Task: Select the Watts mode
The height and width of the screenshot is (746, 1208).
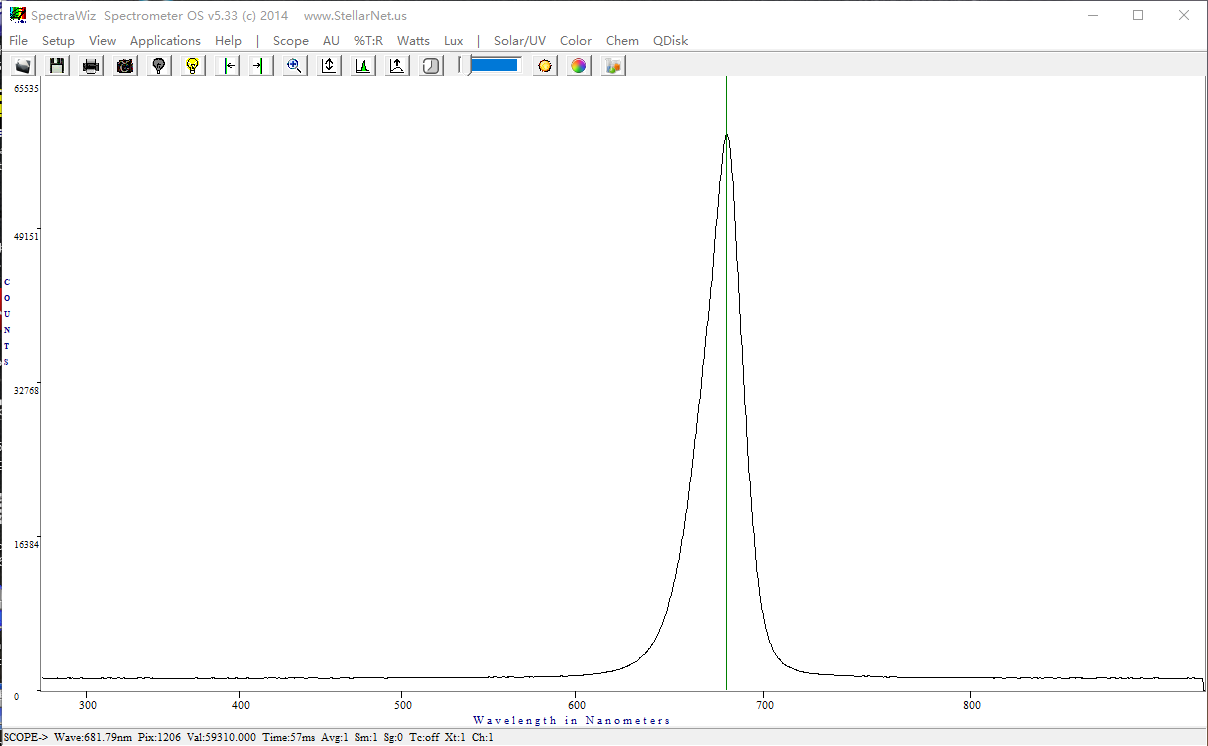Action: [413, 41]
